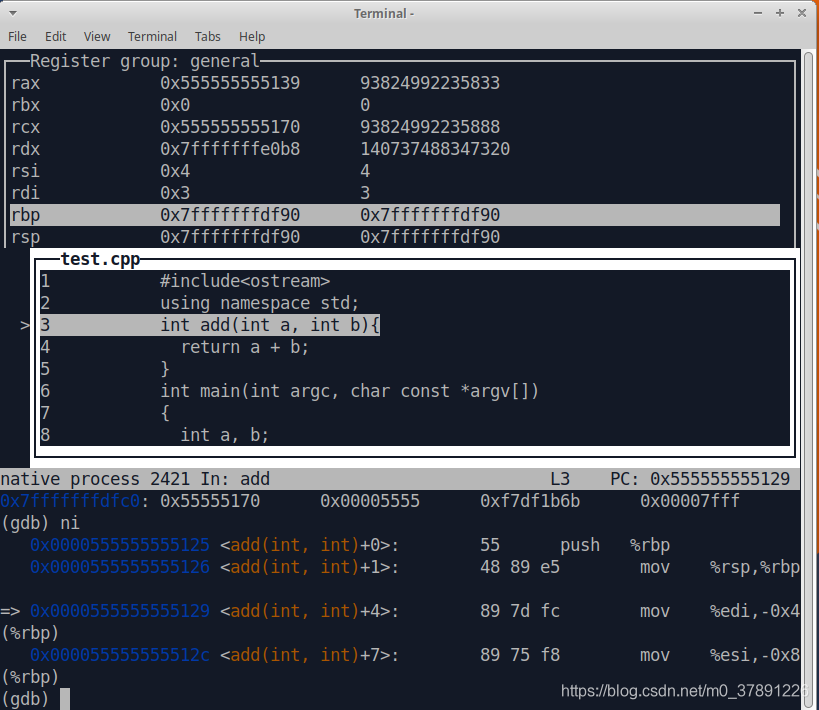The height and width of the screenshot is (710, 819).
Task: Click rdx decimal value 140737488347320
Action: 435,149
